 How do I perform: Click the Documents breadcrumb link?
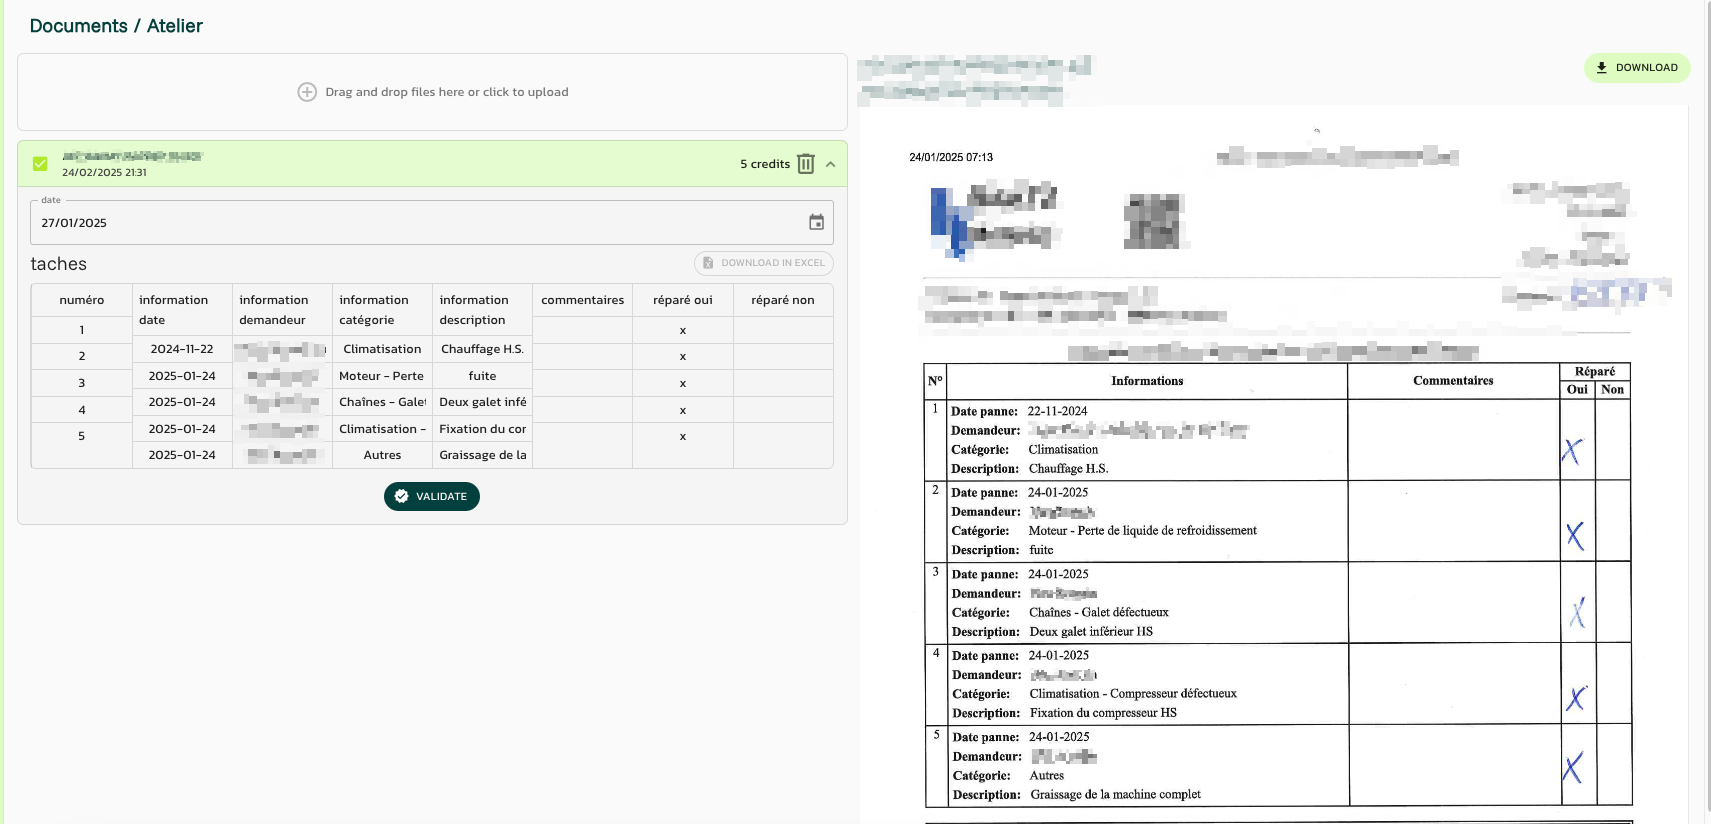click(78, 26)
